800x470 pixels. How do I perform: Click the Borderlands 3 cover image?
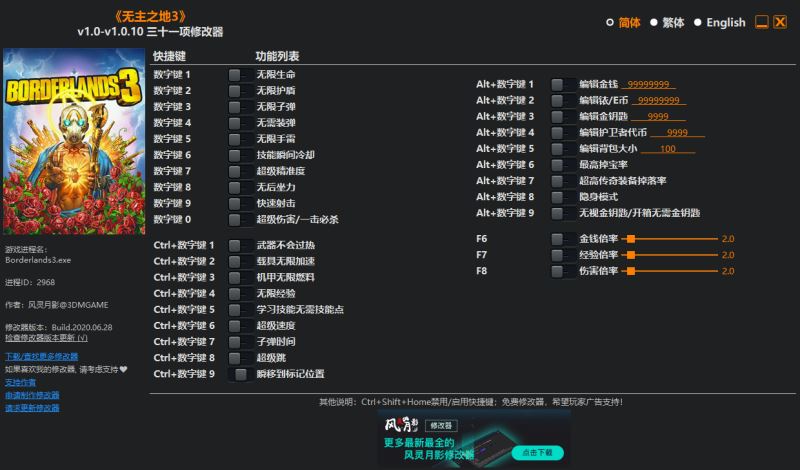74,141
